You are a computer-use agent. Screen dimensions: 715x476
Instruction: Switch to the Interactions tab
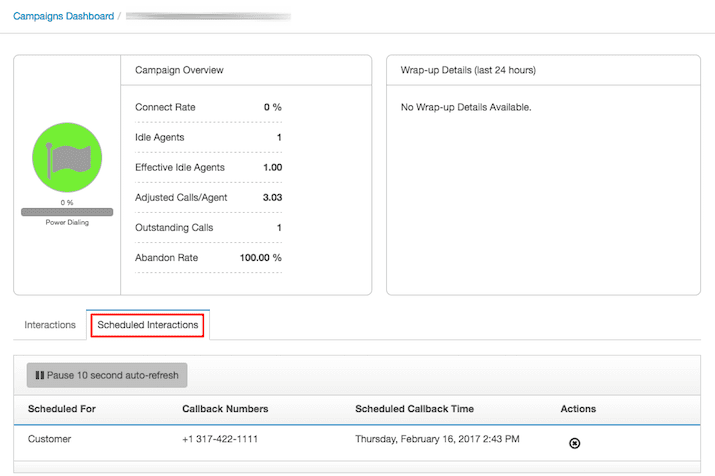(50, 325)
